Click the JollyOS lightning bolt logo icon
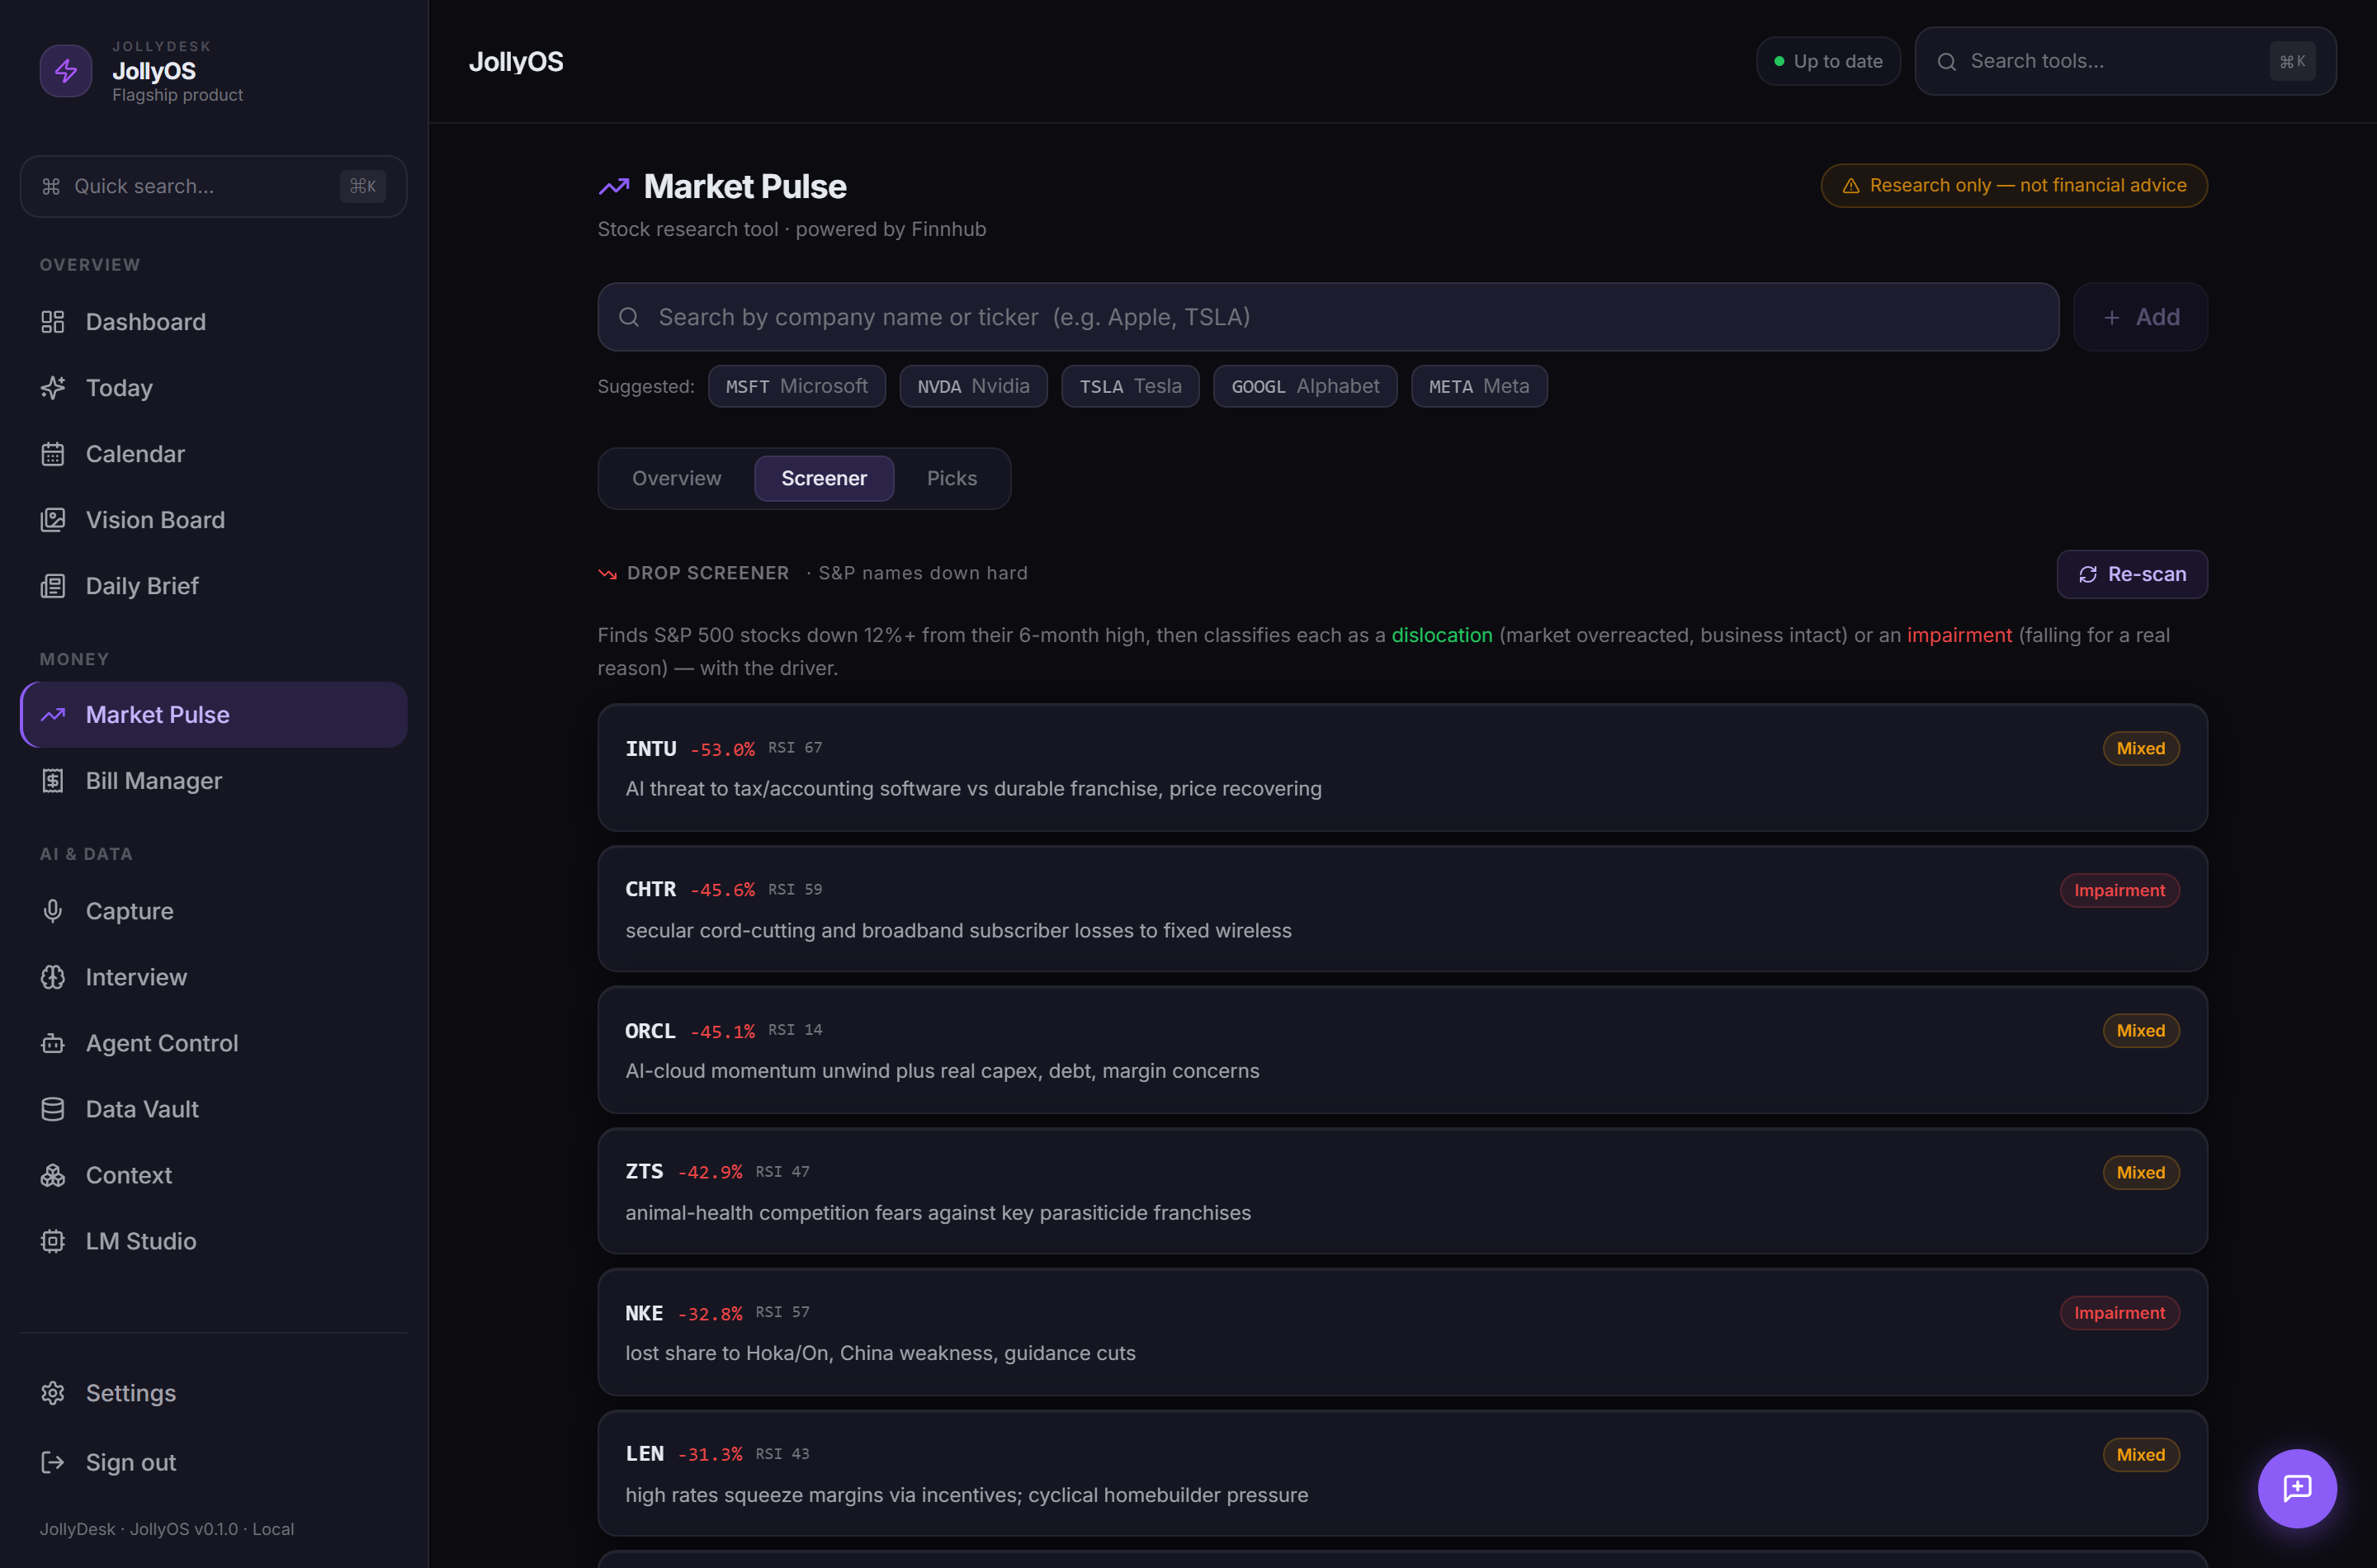 [66, 71]
